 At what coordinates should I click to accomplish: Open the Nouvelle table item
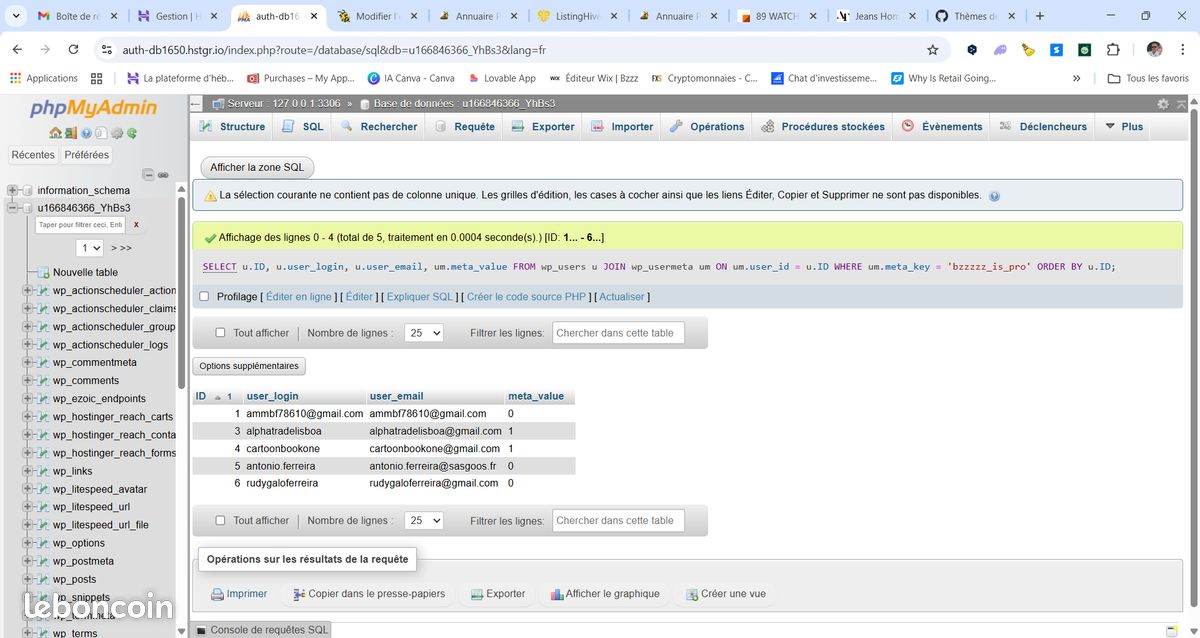point(85,272)
